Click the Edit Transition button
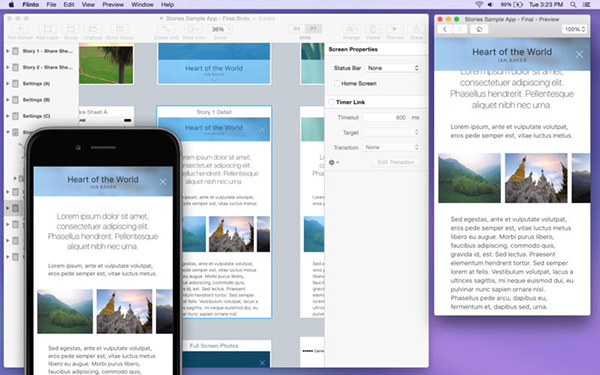This screenshot has height=375, width=600. (396, 162)
